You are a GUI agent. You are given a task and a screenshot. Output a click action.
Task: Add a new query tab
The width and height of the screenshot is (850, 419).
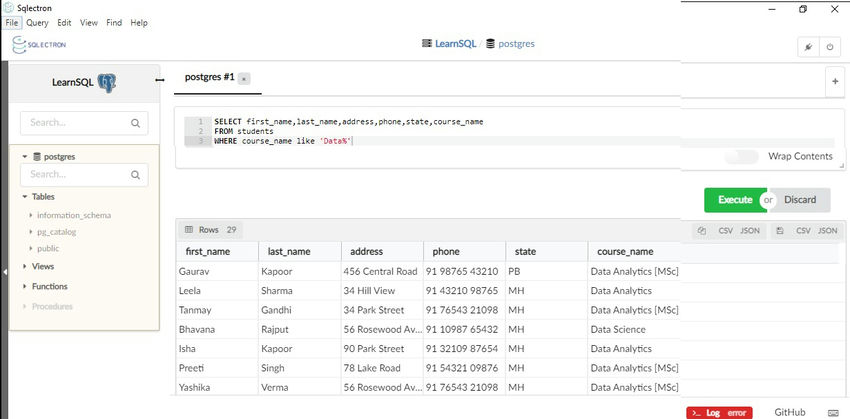point(835,83)
